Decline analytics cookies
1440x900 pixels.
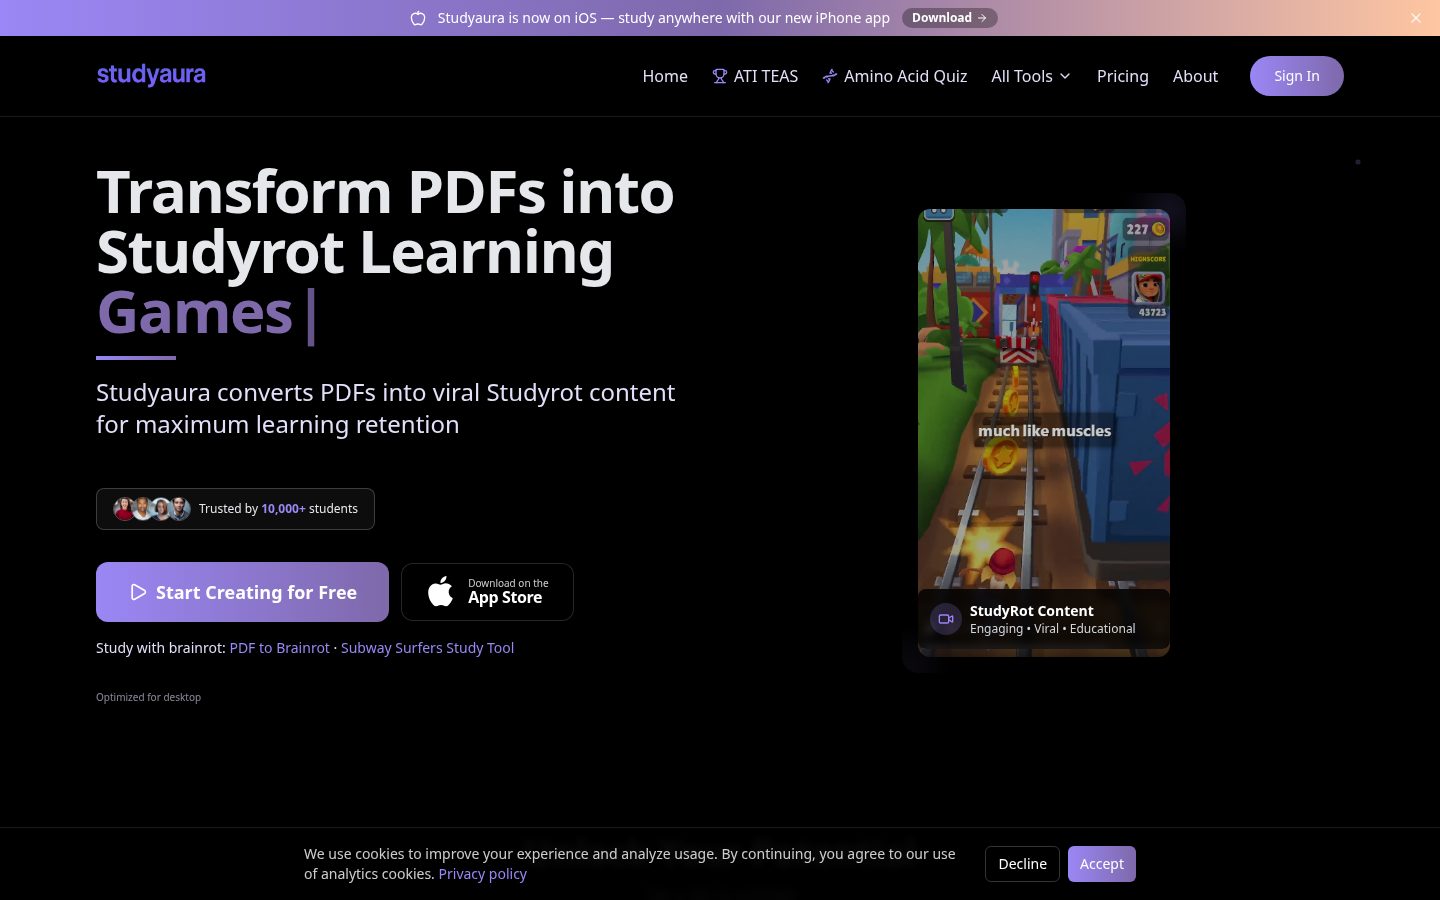[1022, 864]
